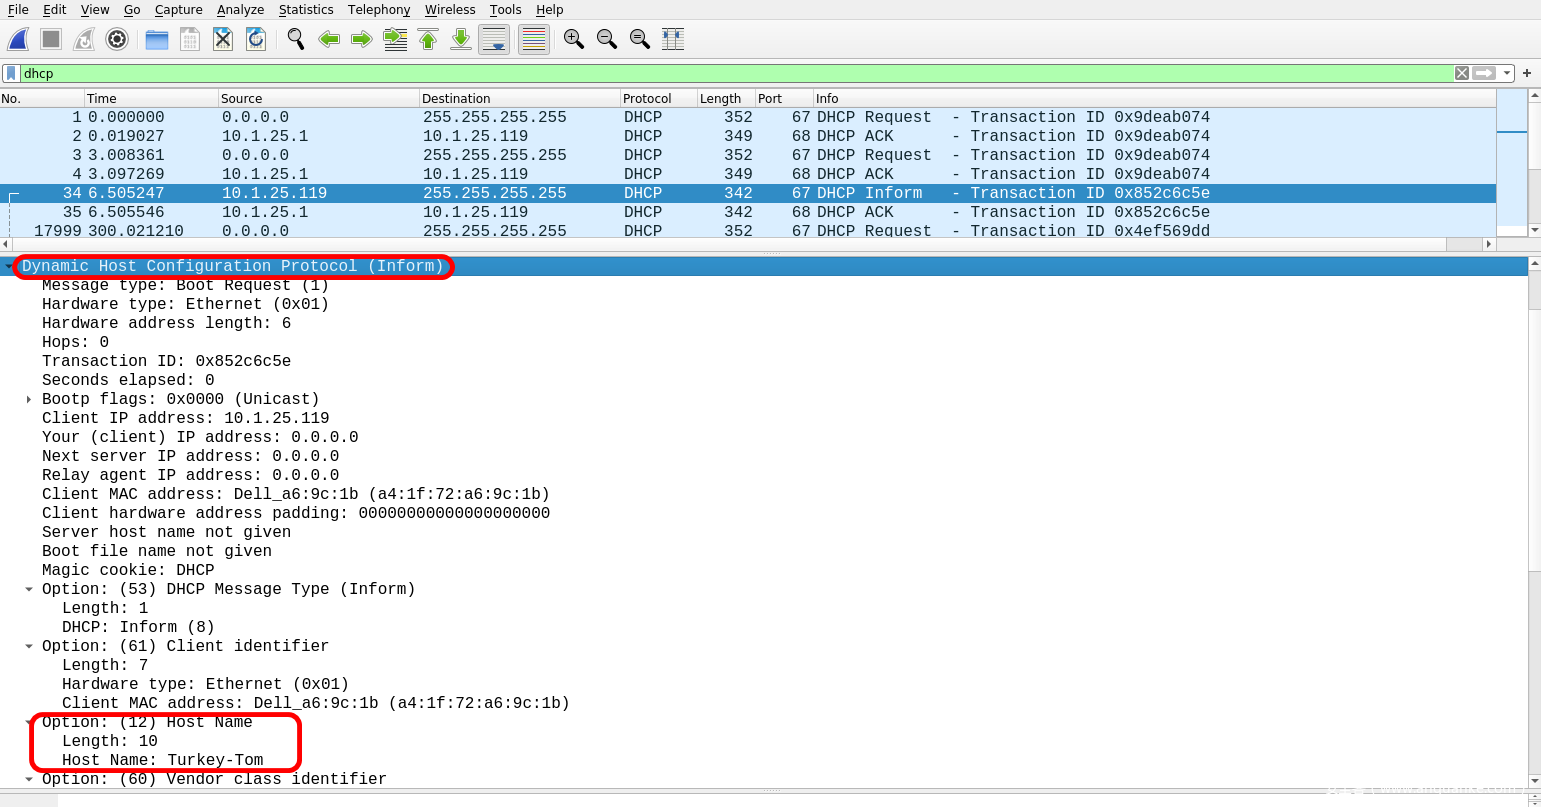Add a filter button with plus sign
Viewport: 1541px width, 807px height.
click(x=1527, y=73)
